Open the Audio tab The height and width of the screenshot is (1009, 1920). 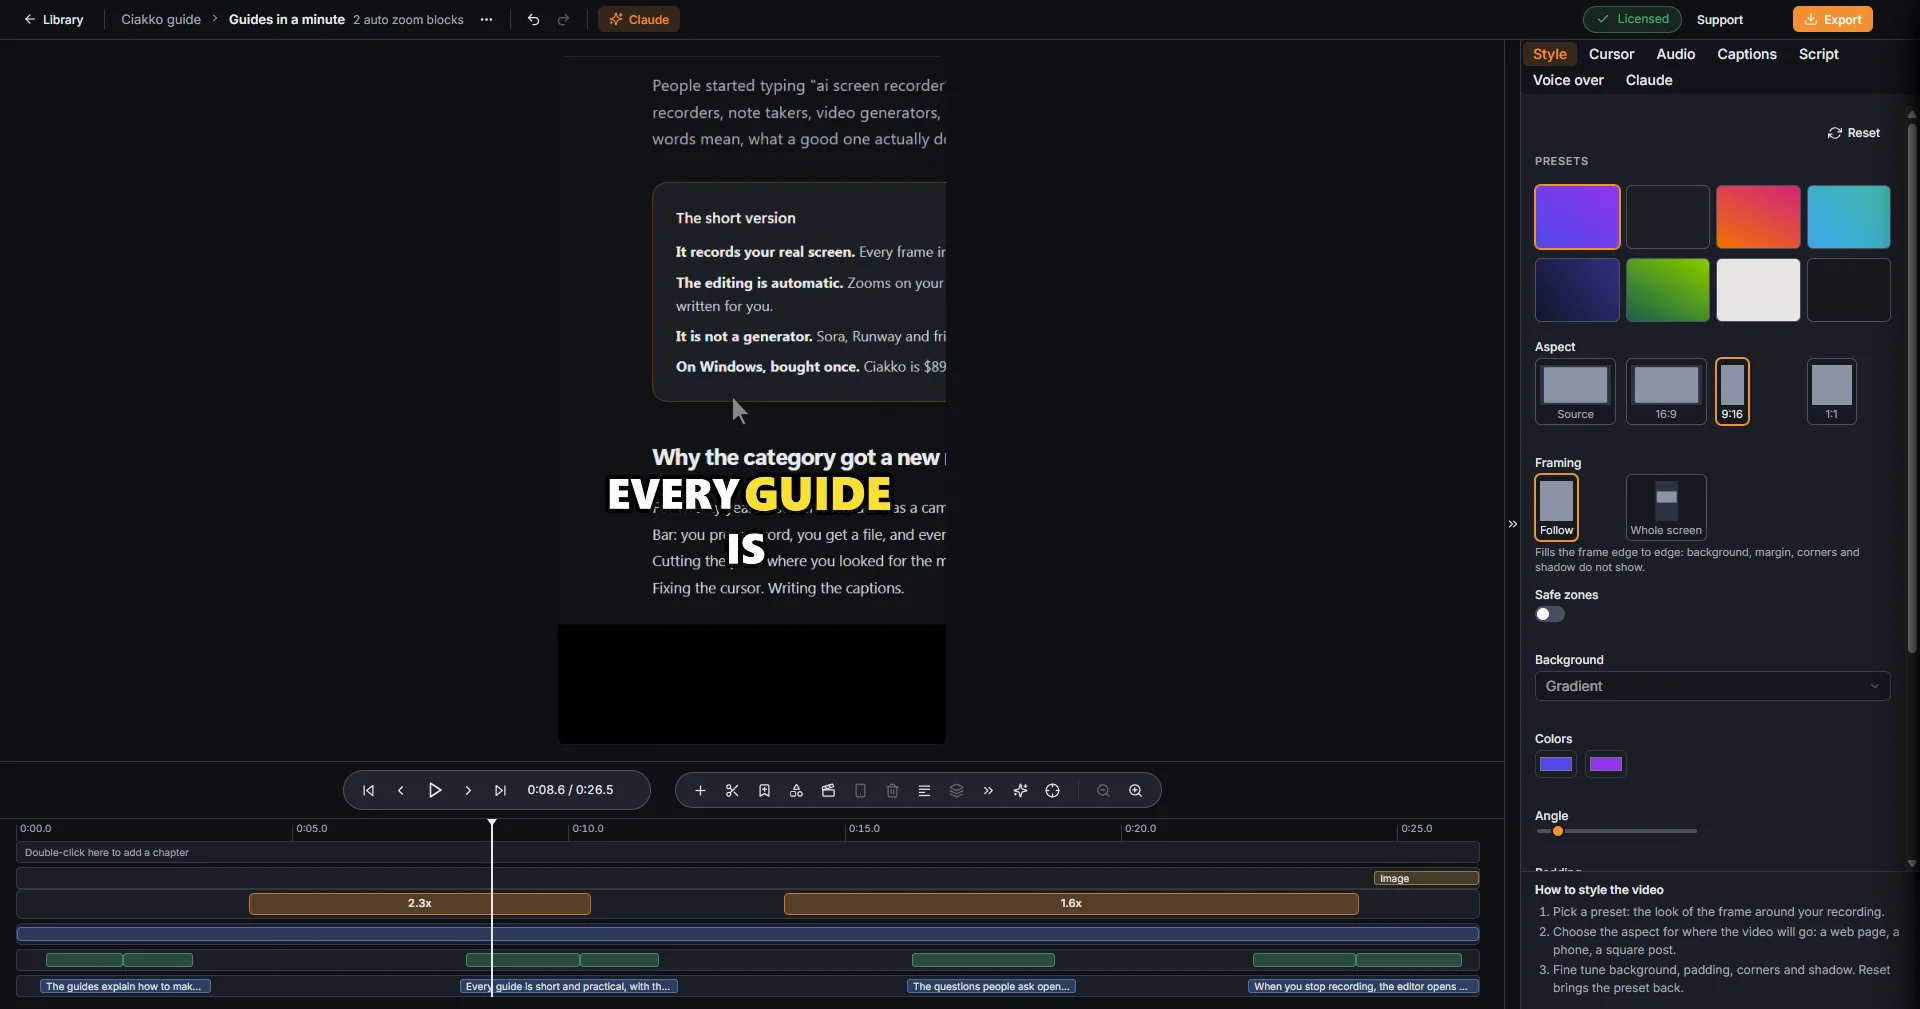pyautogui.click(x=1675, y=54)
